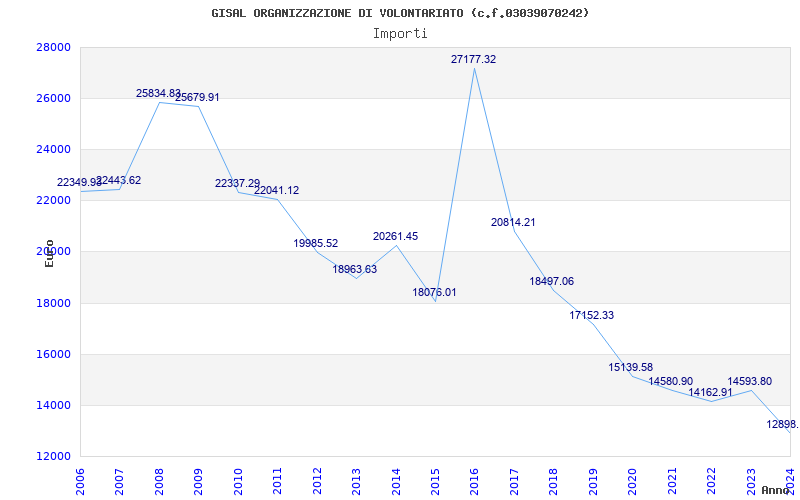
Task: Select the data label 18497.06
Action: click(552, 281)
